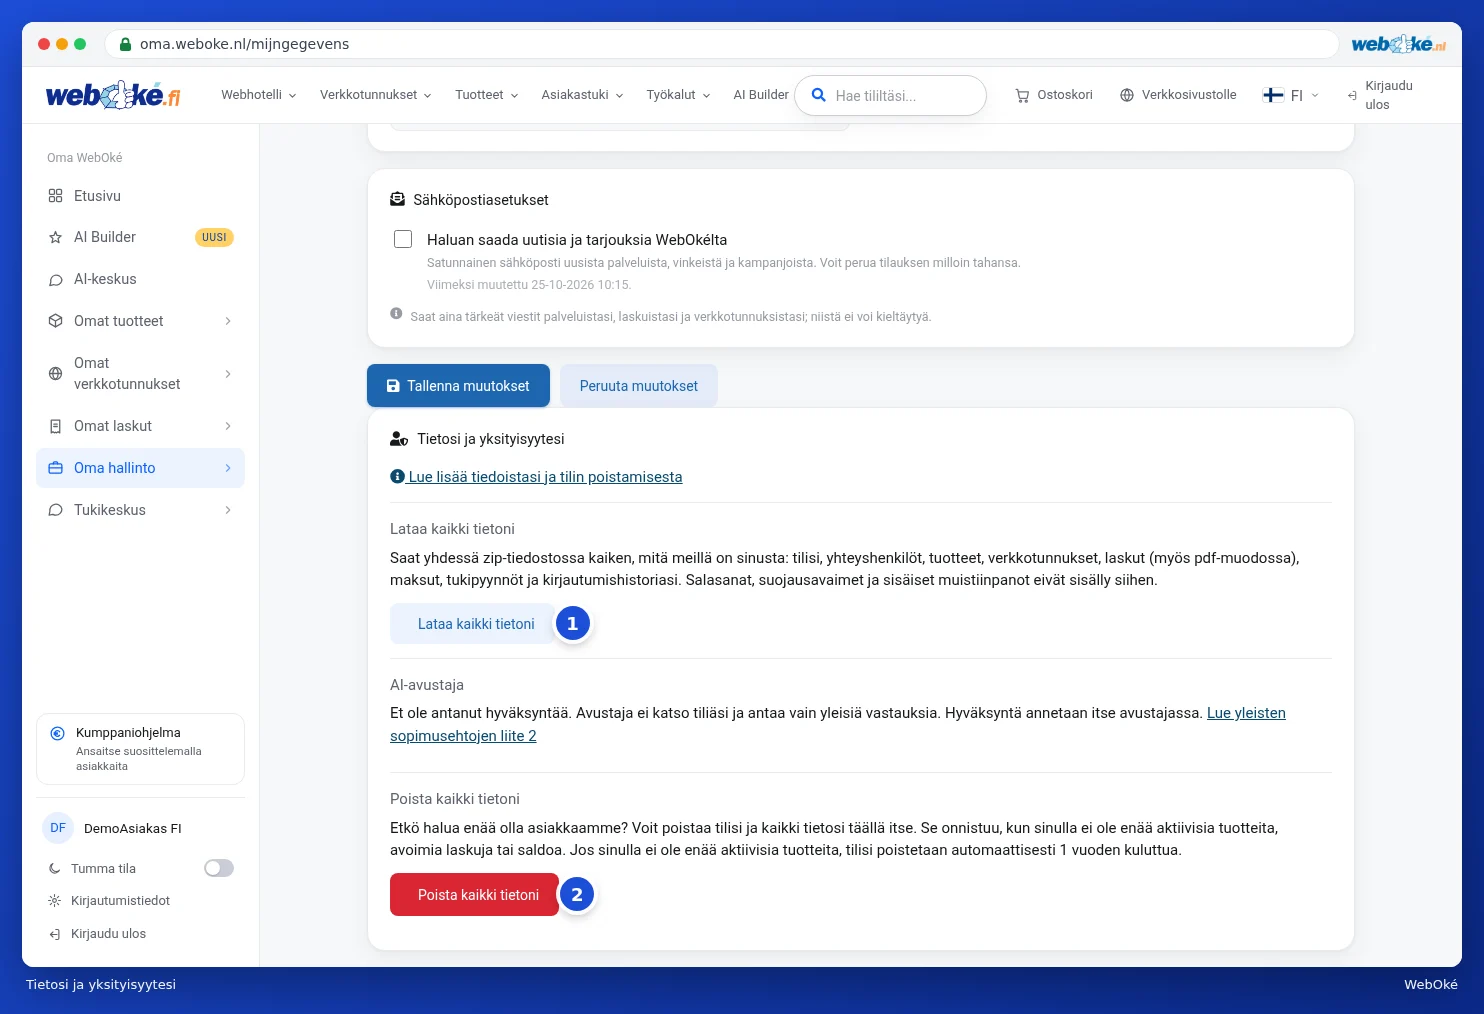Expand the Omat laskut sidebar section
The width and height of the screenshot is (1484, 1014).
pos(140,426)
